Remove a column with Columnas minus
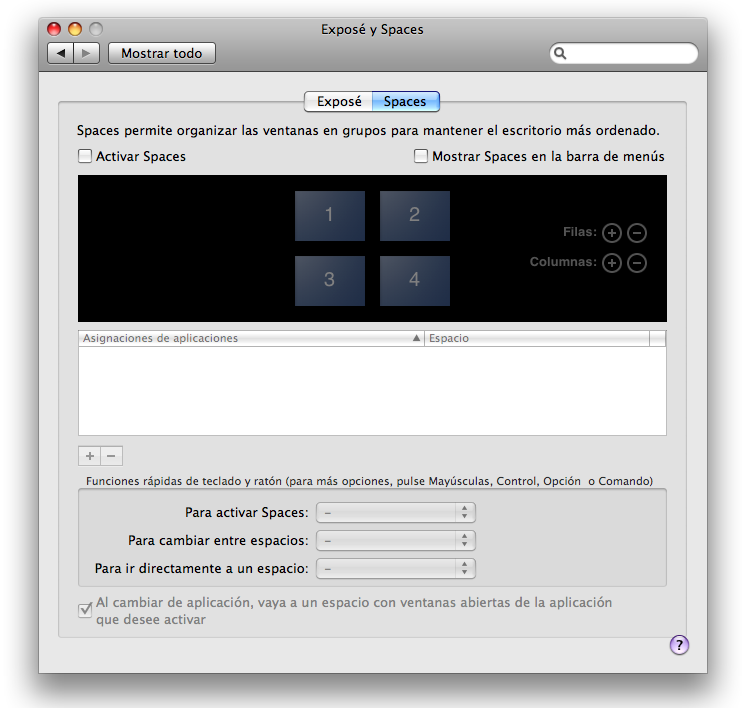 click(637, 263)
